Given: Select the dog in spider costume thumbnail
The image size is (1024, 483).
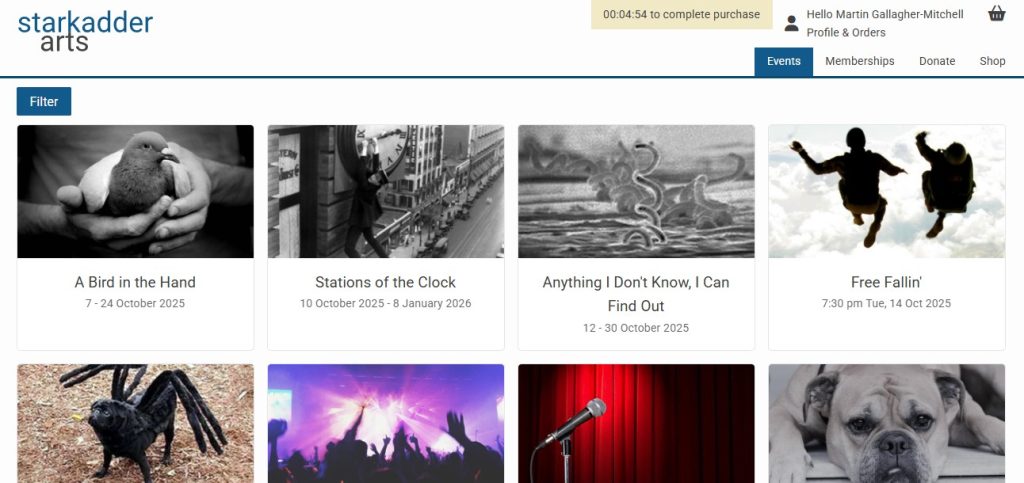Looking at the screenshot, I should [x=135, y=424].
